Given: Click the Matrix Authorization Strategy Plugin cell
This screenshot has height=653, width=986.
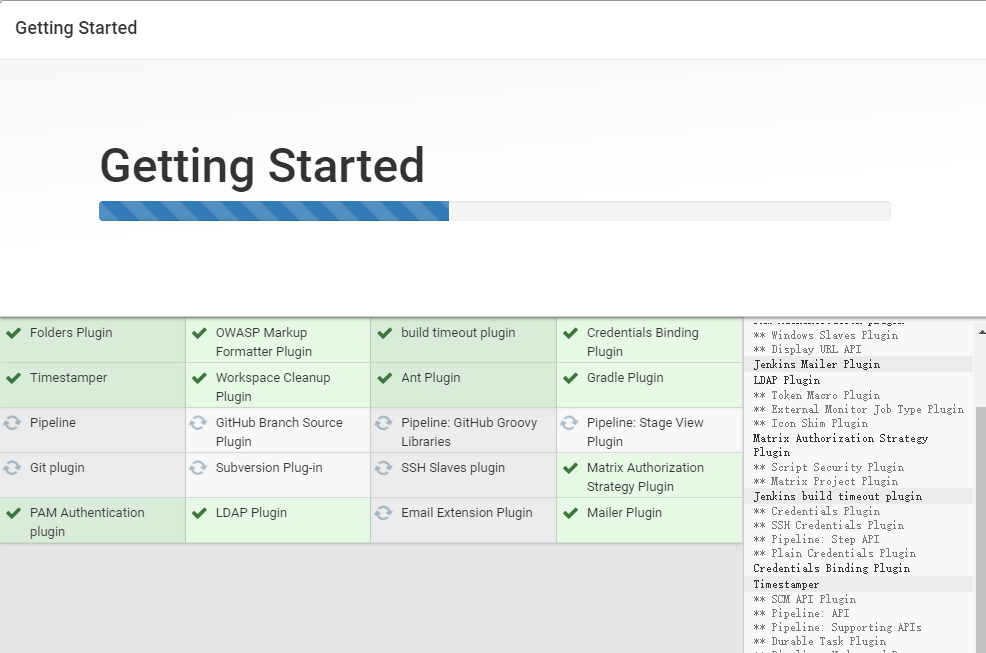Looking at the screenshot, I should pyautogui.click(x=650, y=476).
